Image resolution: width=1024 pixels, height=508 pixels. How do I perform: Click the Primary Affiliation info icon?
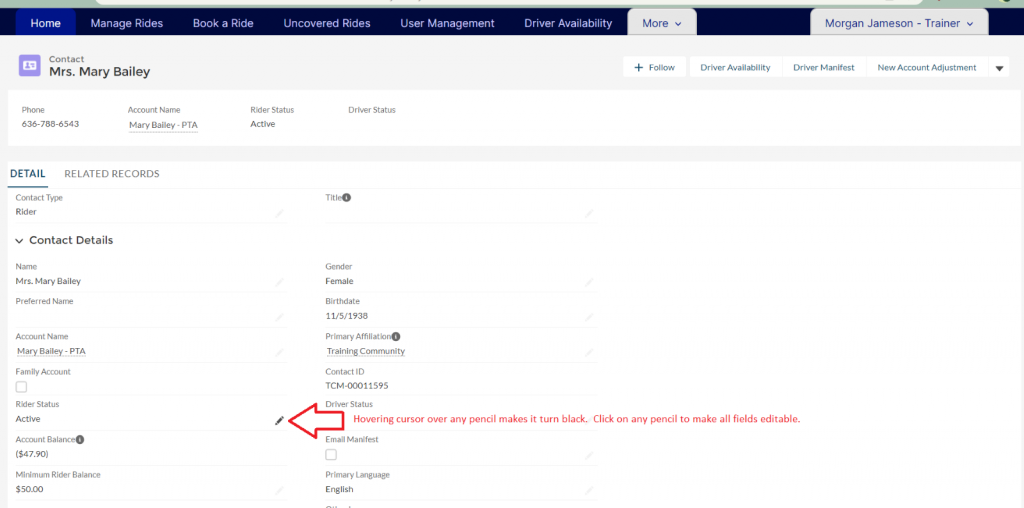[396, 337]
